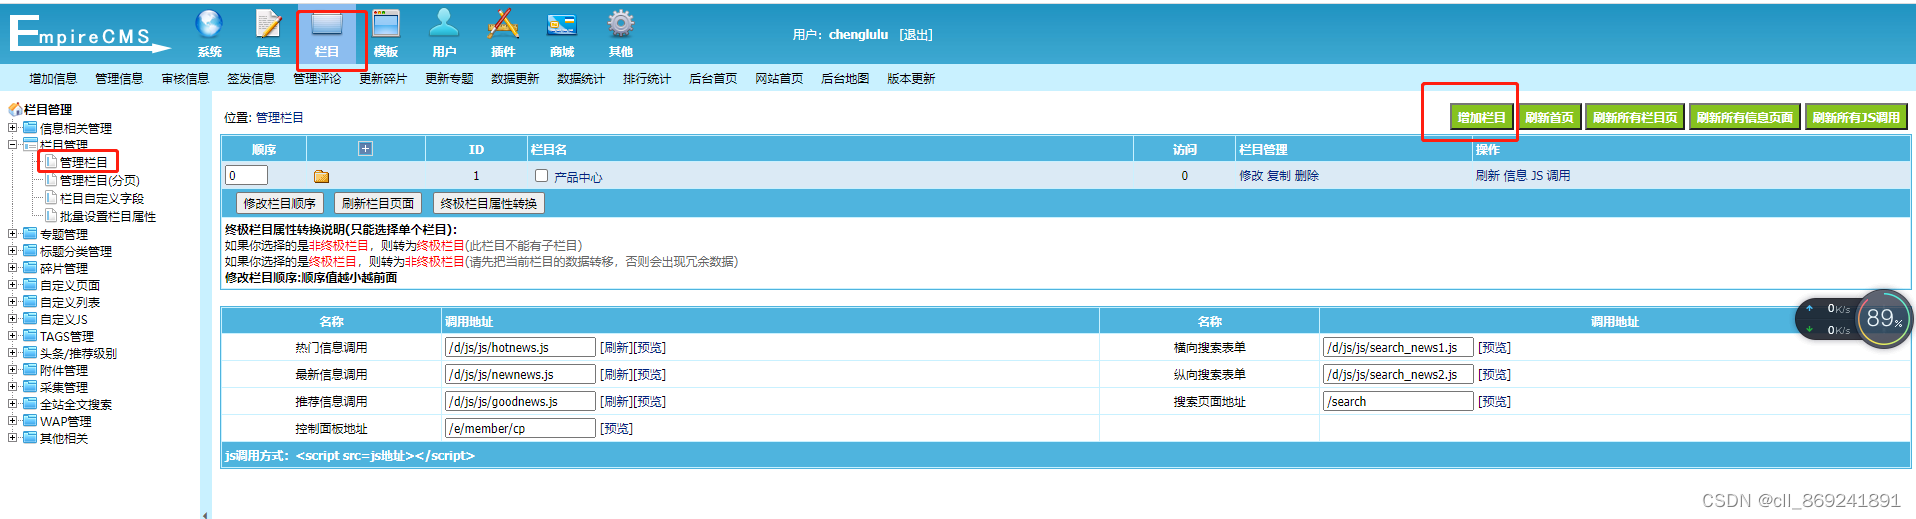Open 版本更新 in the submenu bar
This screenshot has width=1916, height=519.
[911, 79]
